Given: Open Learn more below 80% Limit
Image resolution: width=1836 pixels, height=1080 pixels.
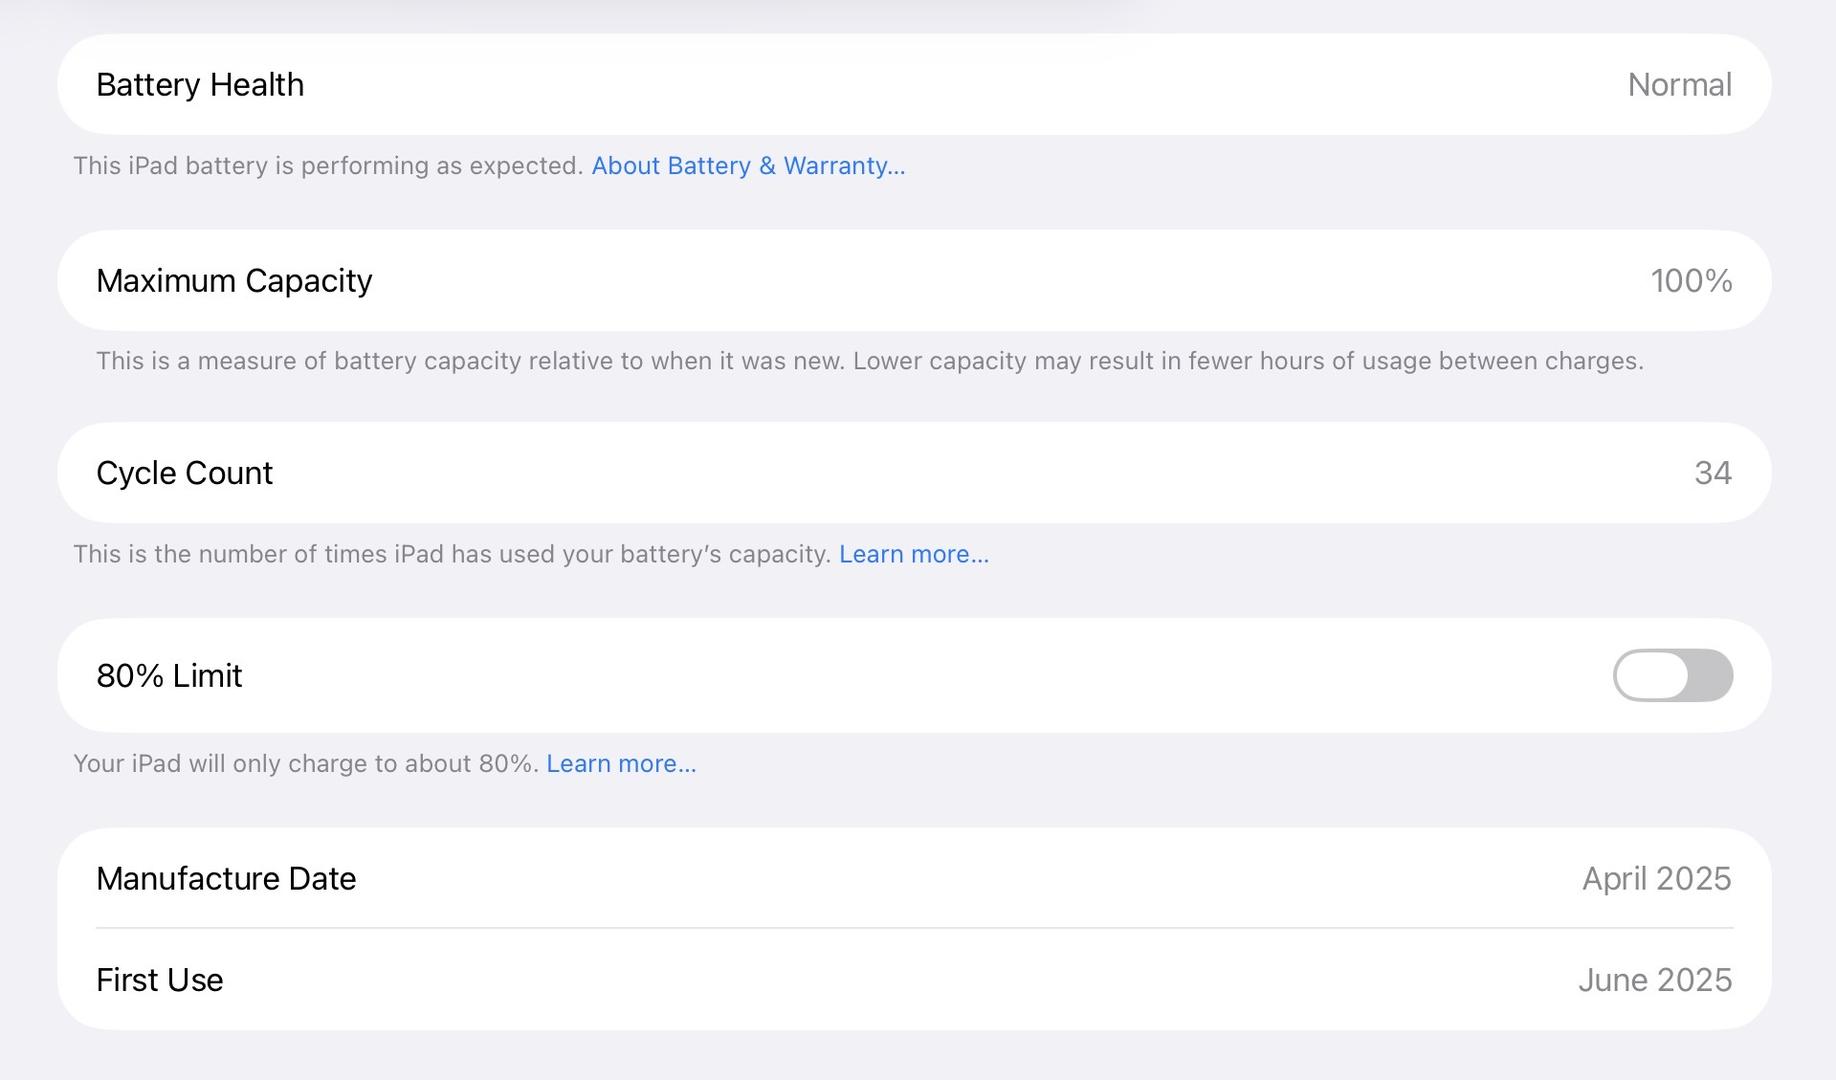Looking at the screenshot, I should [x=621, y=764].
